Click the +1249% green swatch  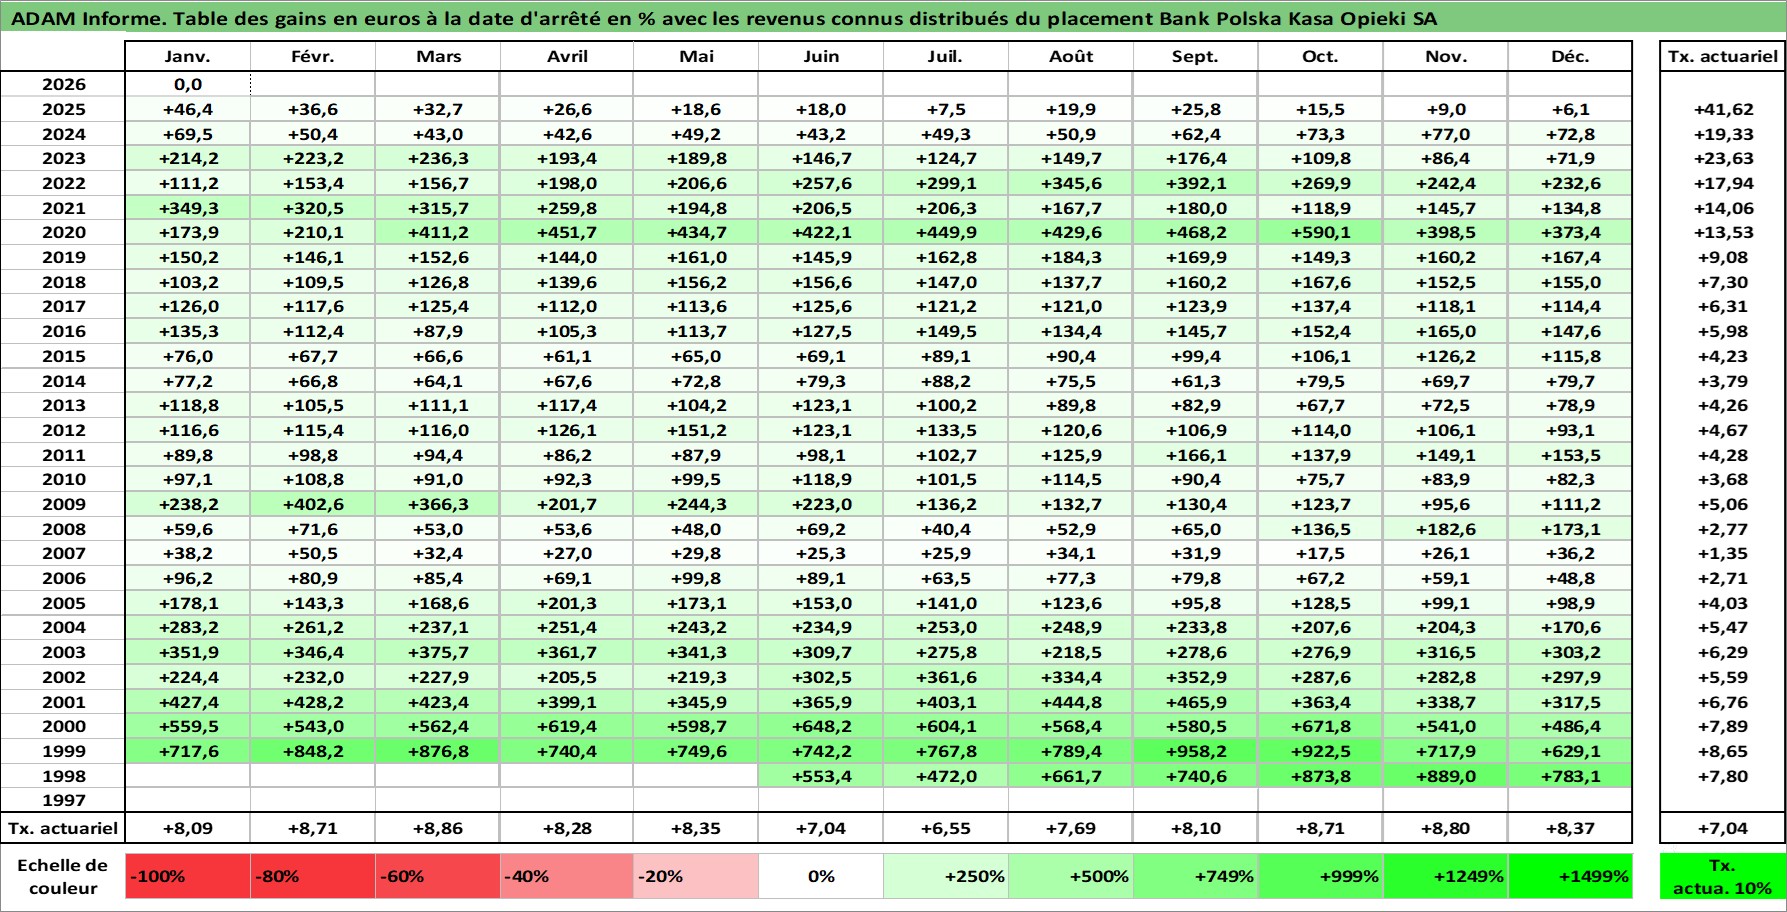click(x=1446, y=876)
